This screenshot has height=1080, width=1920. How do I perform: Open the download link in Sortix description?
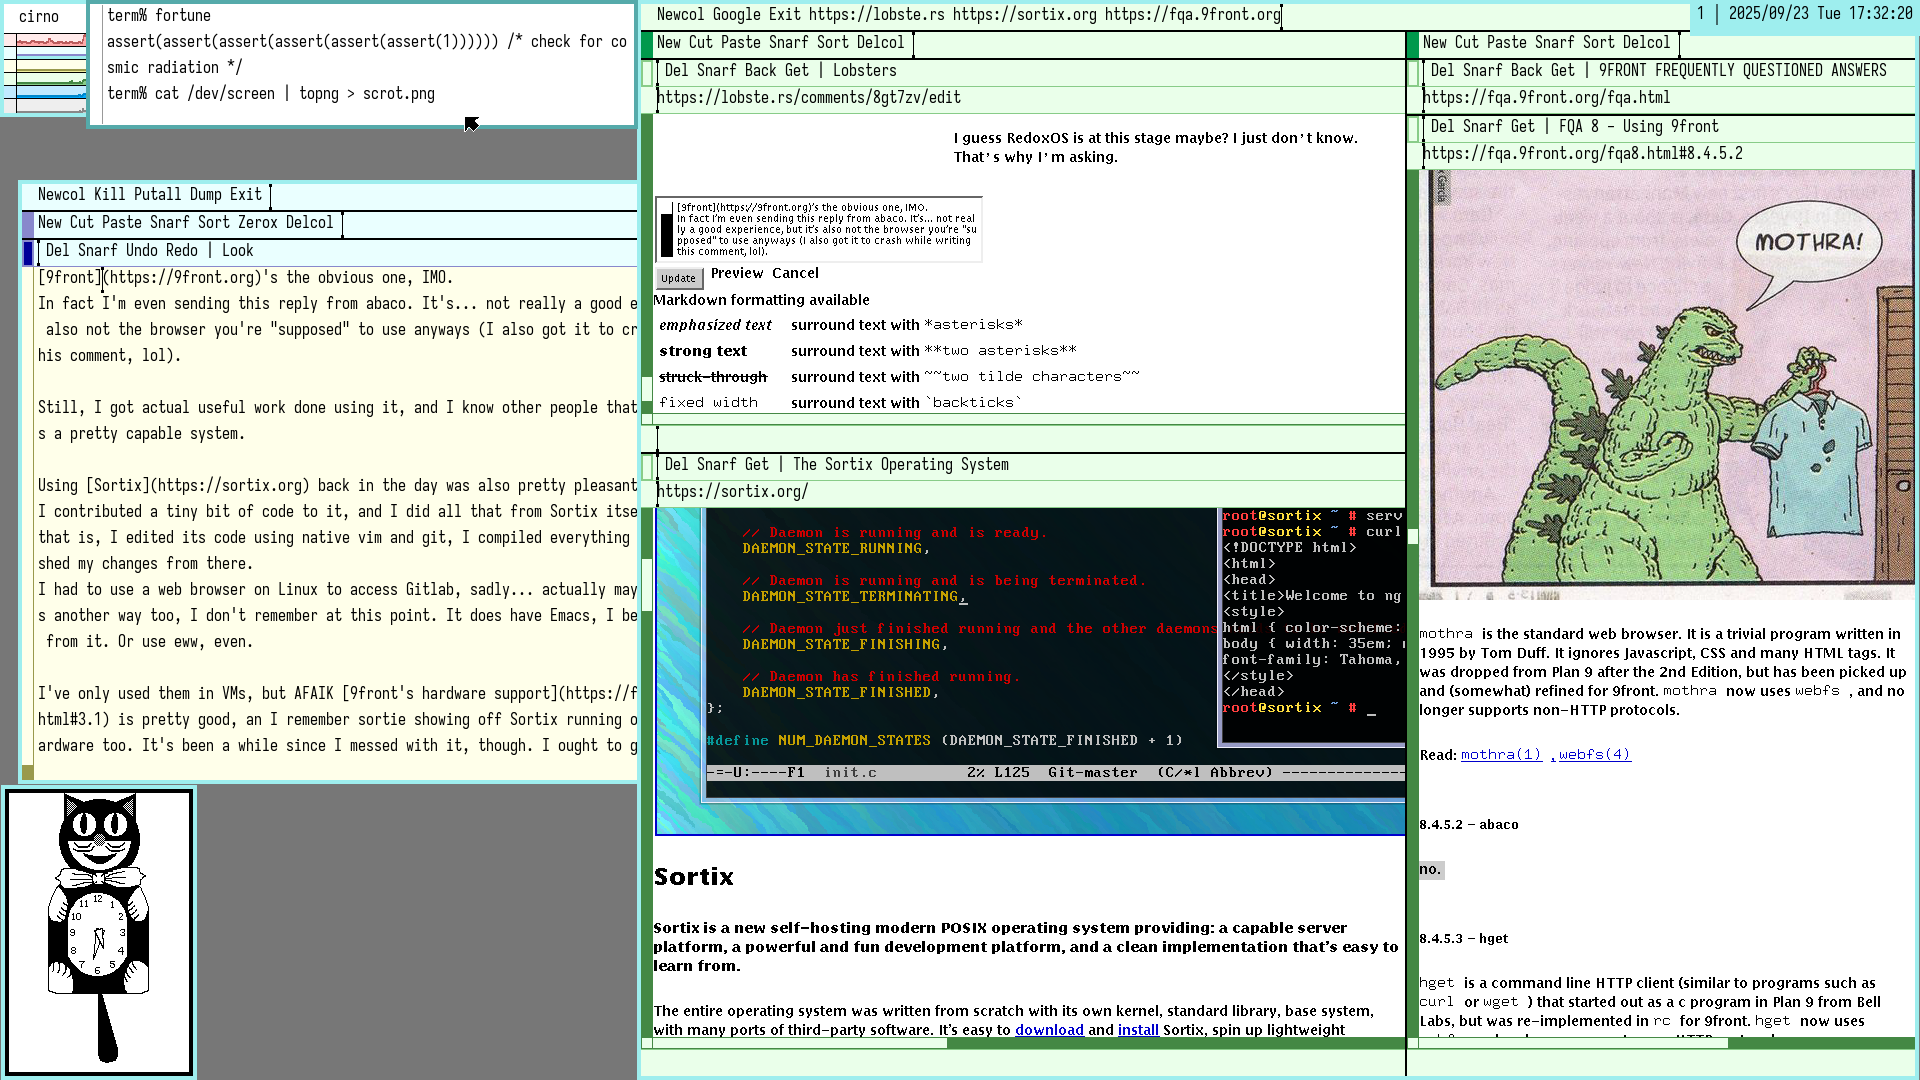[x=1049, y=1031]
